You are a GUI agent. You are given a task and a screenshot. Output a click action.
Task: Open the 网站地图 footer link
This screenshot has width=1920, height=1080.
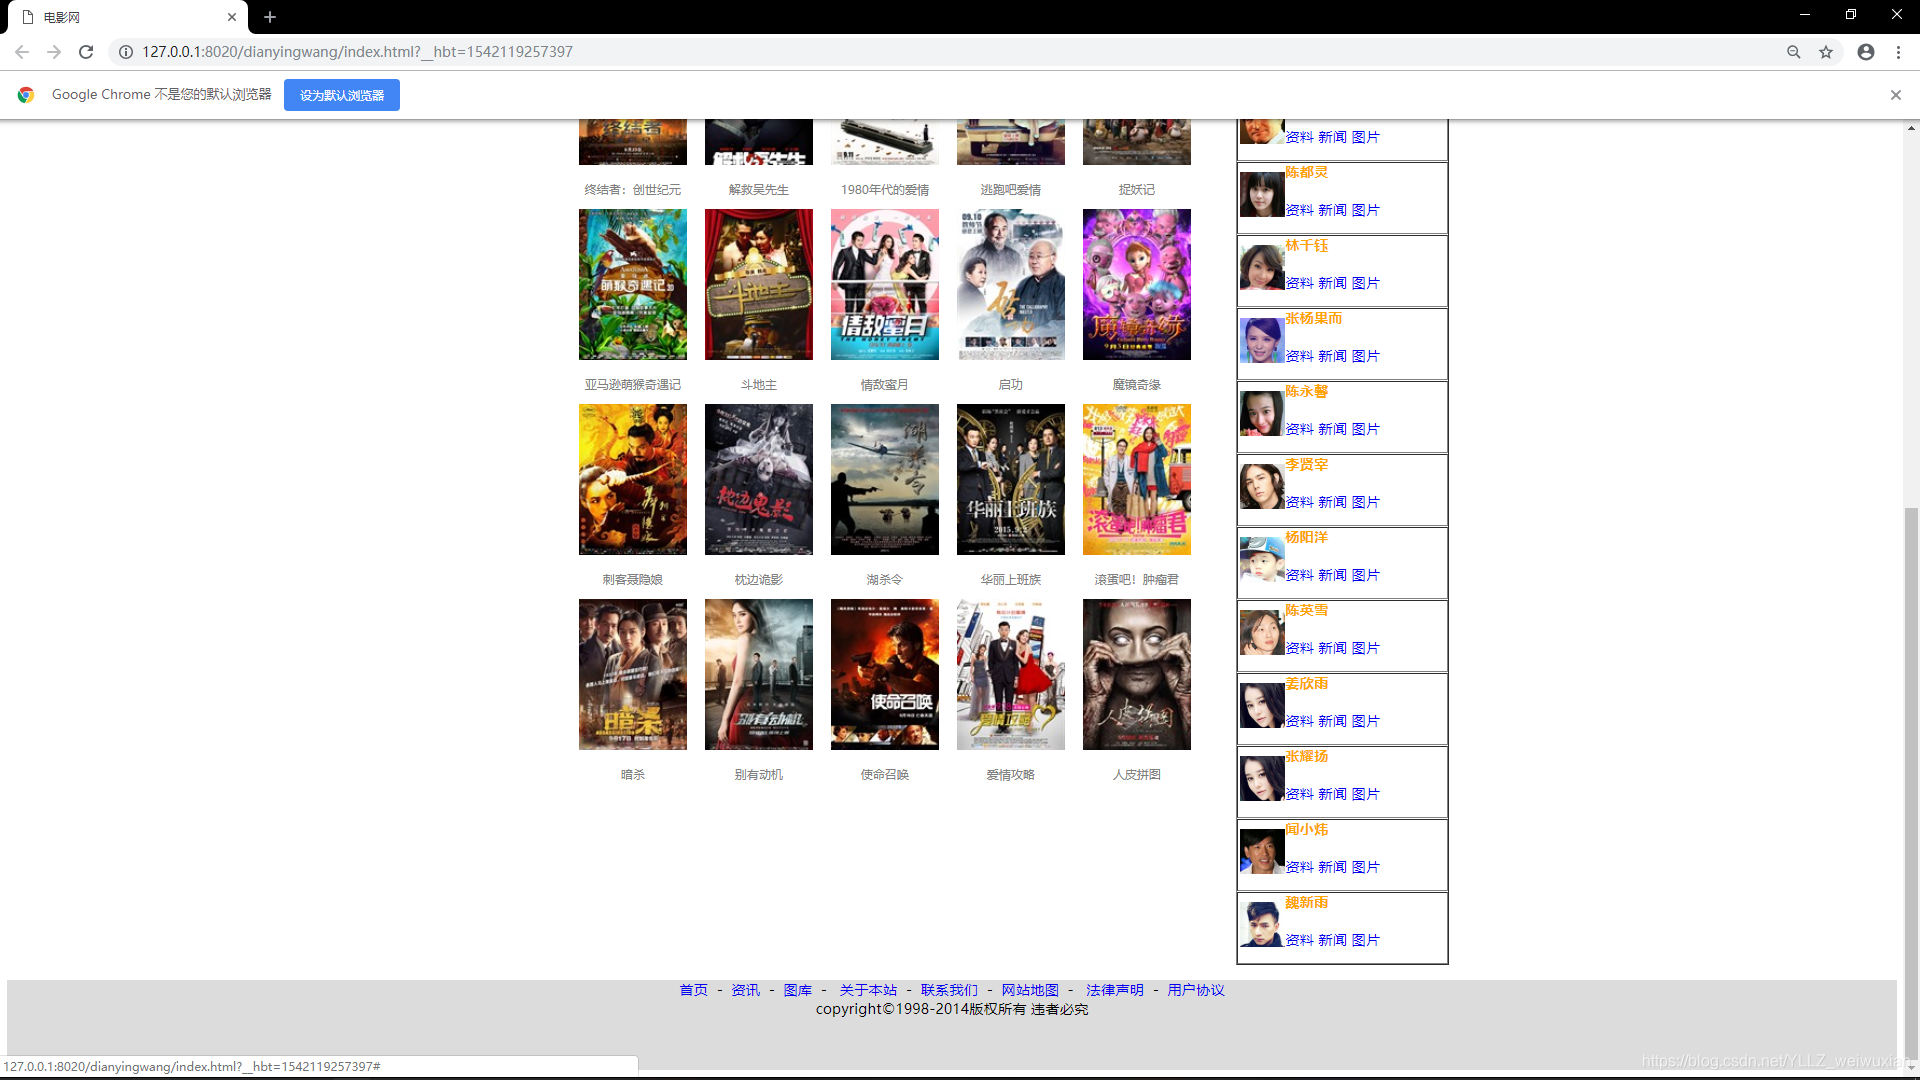click(1030, 990)
